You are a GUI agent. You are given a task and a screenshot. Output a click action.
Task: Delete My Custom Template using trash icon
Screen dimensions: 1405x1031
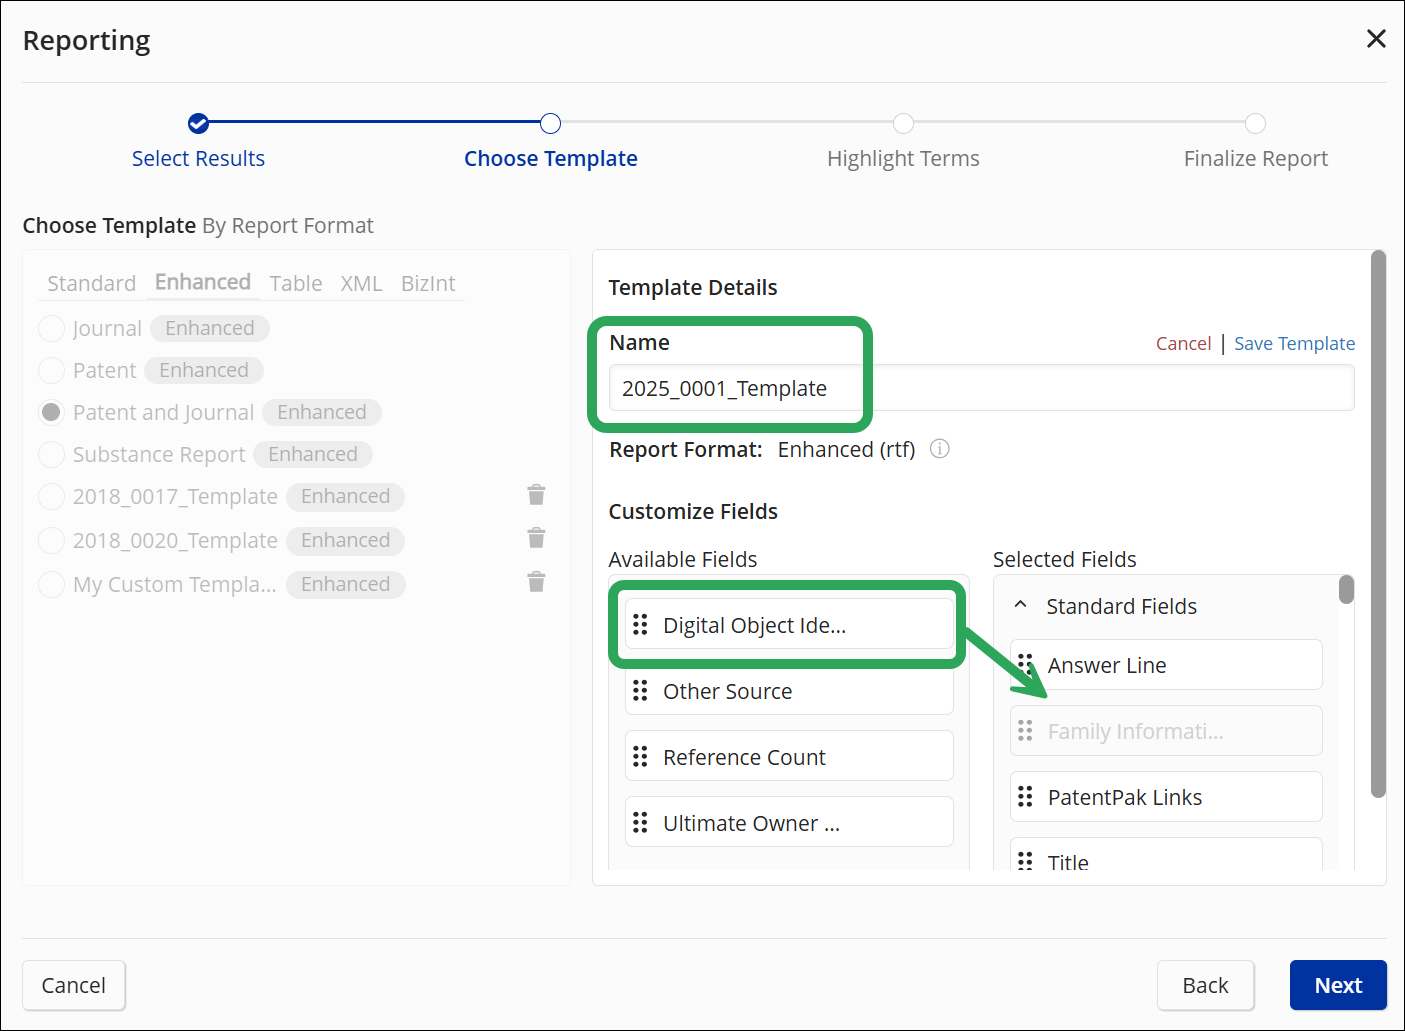(x=536, y=582)
